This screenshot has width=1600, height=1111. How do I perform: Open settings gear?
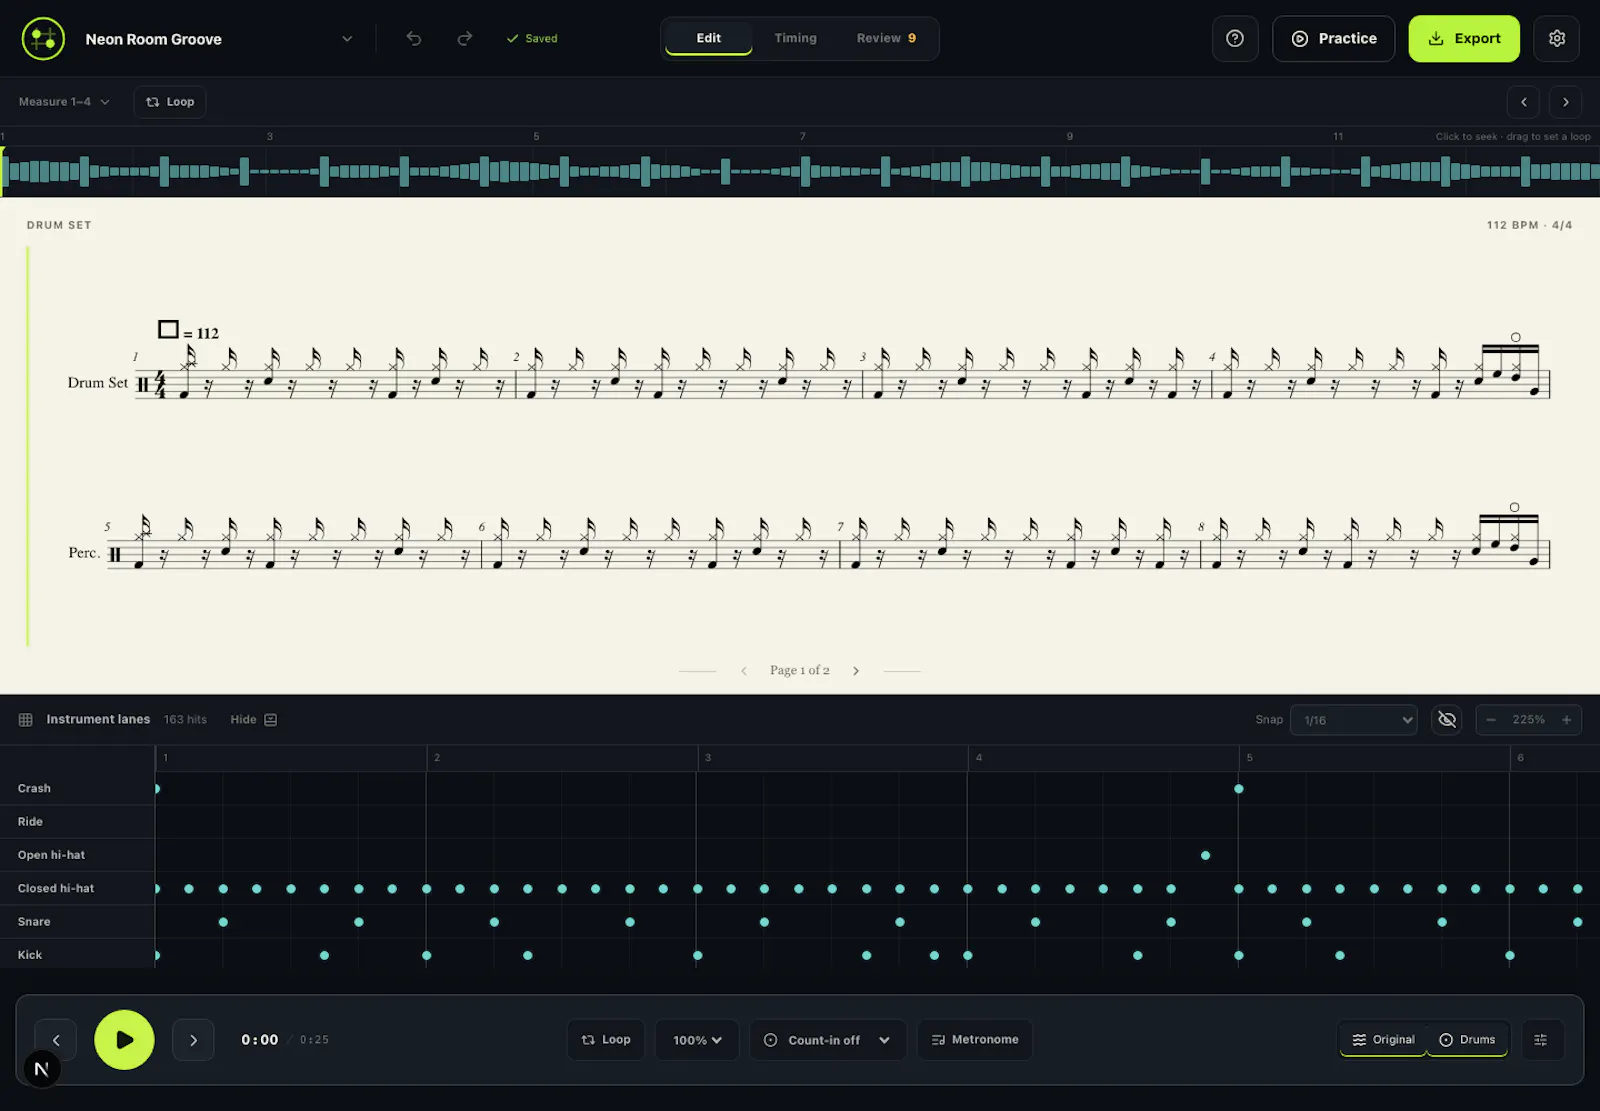1557,39
